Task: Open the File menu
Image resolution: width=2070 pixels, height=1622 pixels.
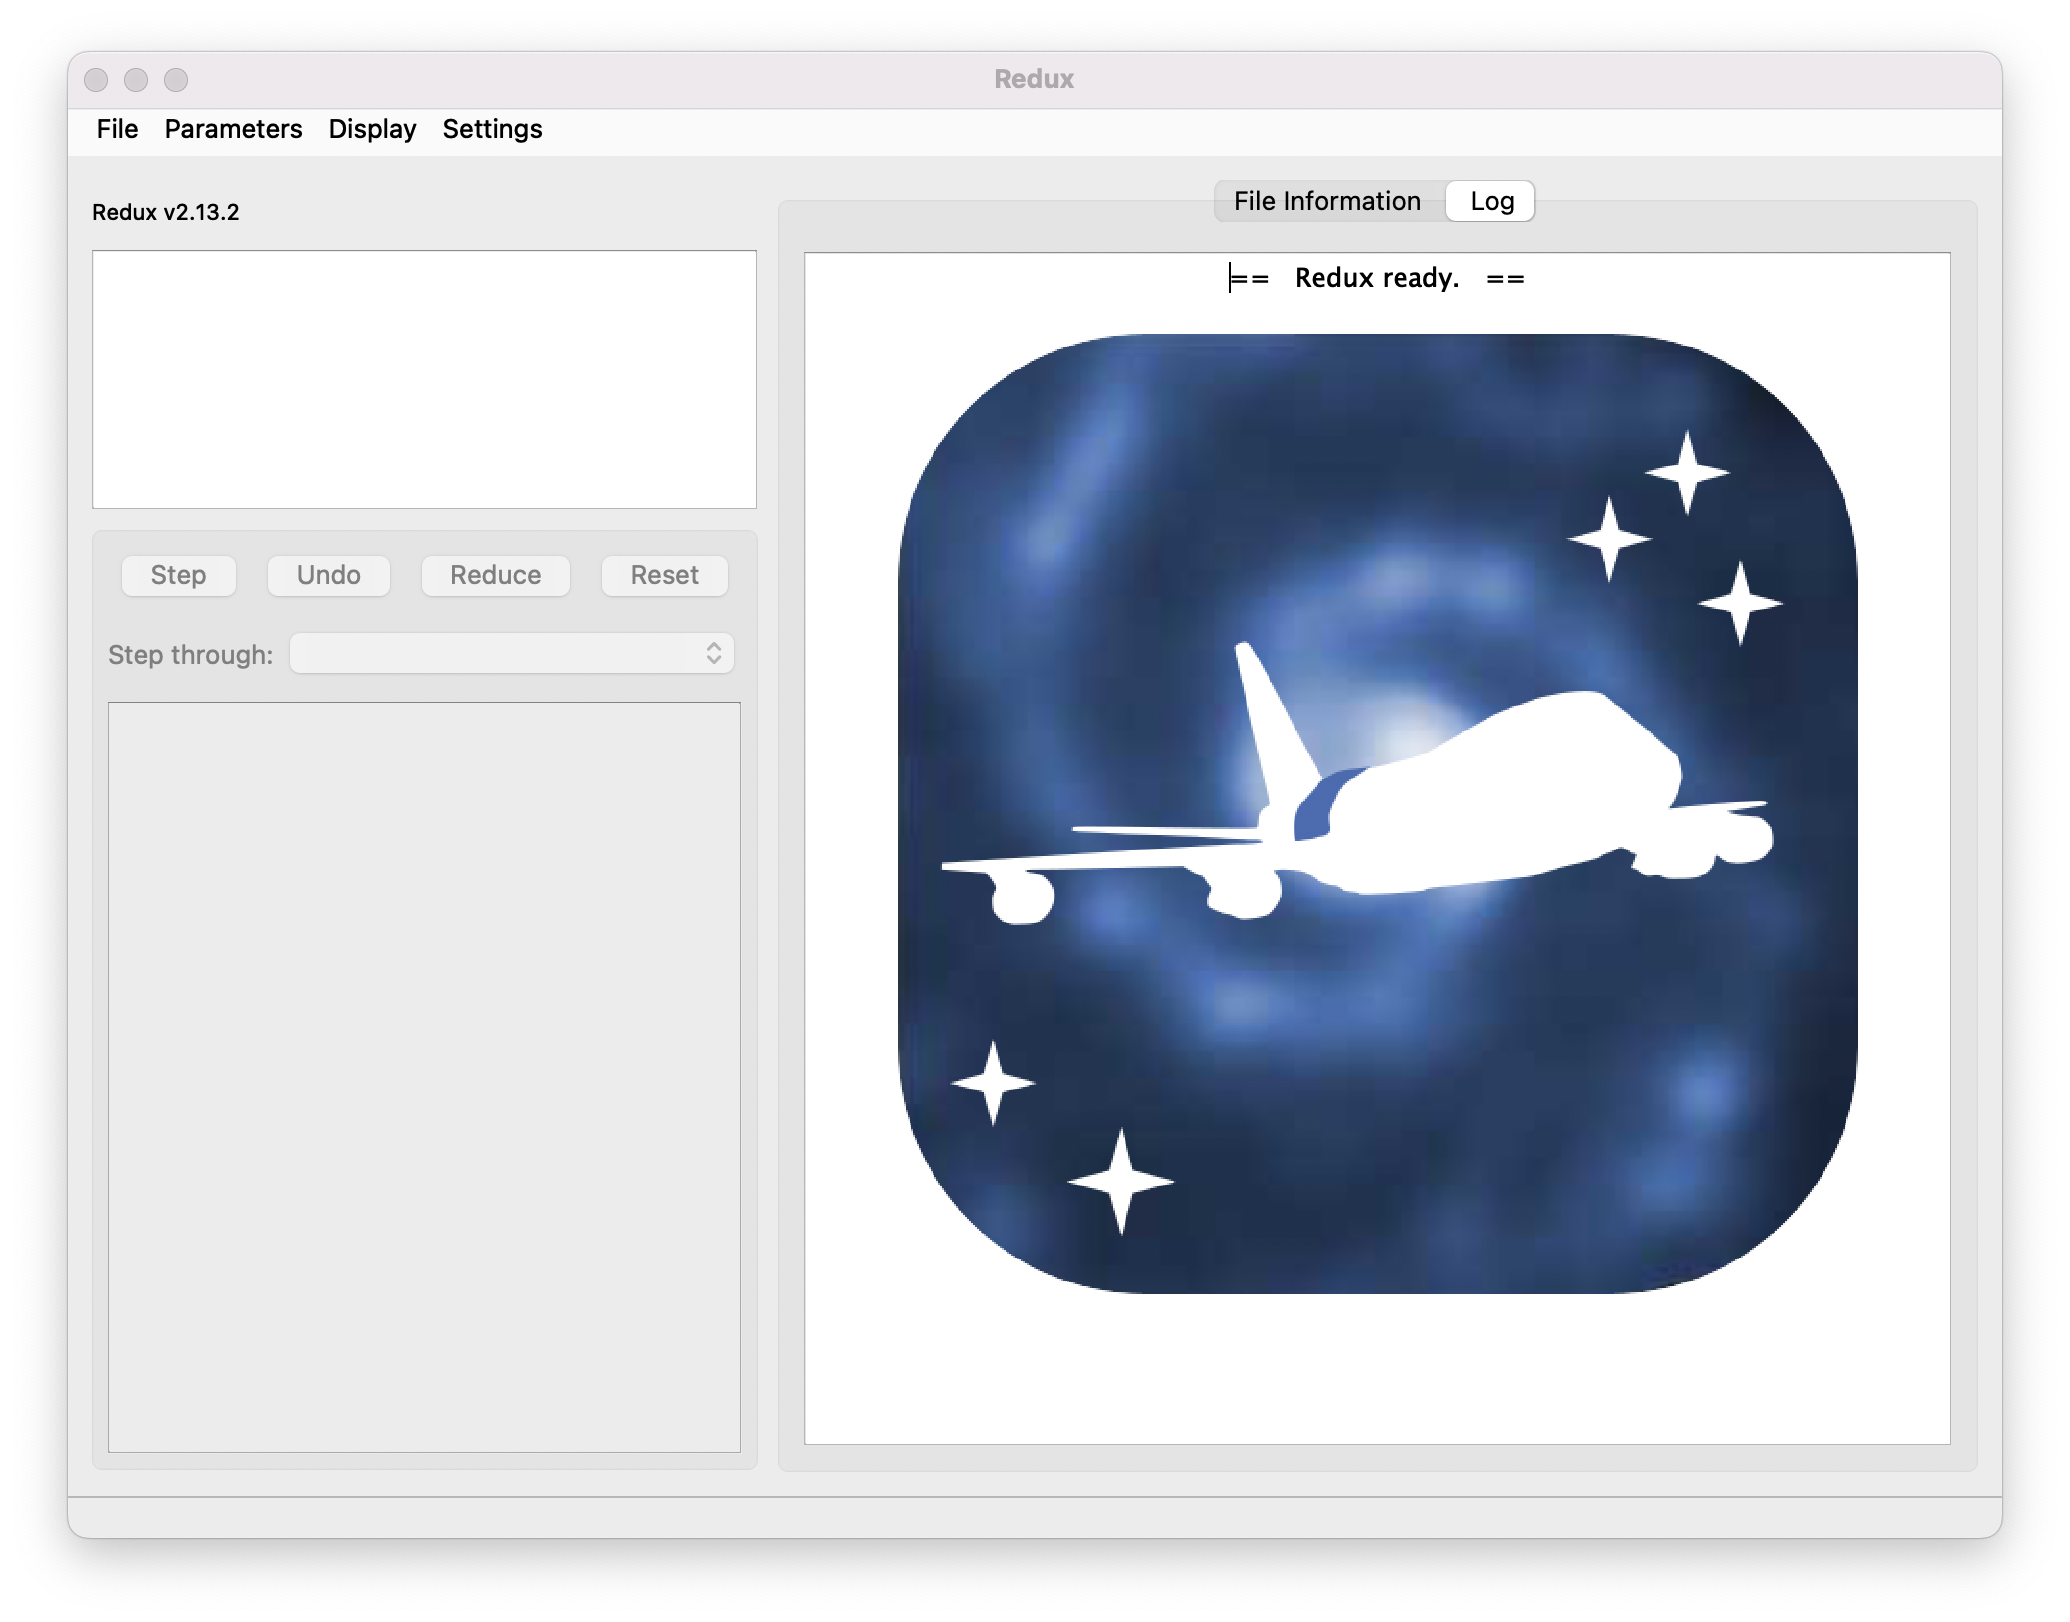Action: (x=116, y=129)
